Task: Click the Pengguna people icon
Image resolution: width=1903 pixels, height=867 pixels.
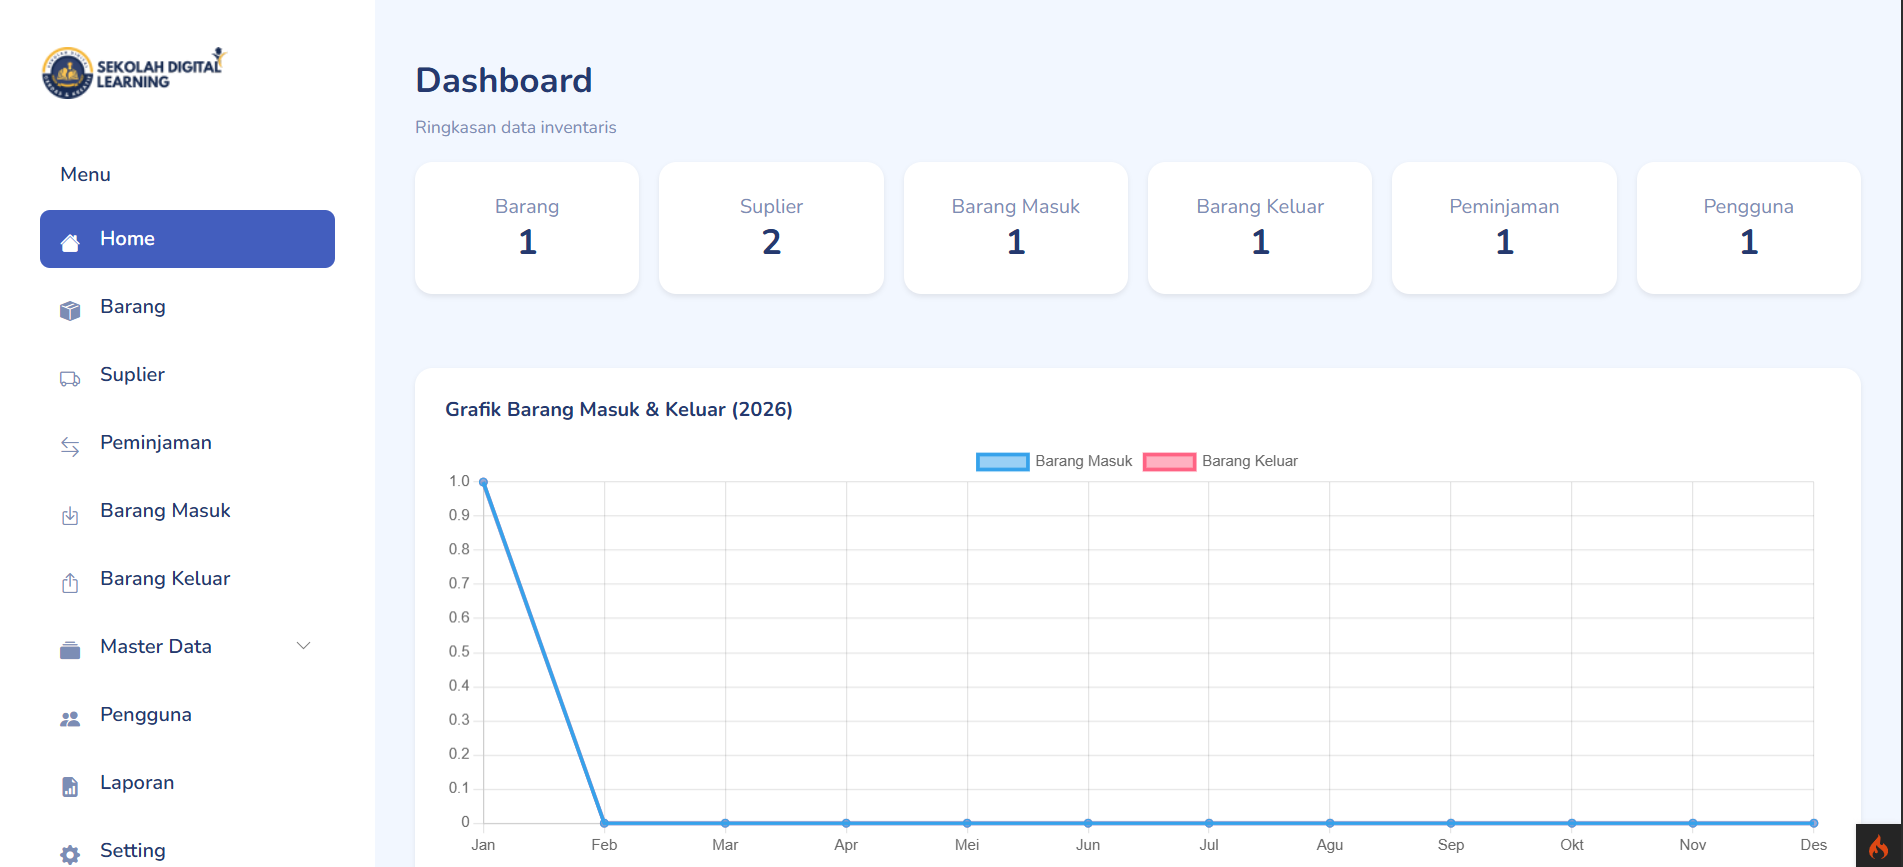Action: tap(70, 718)
